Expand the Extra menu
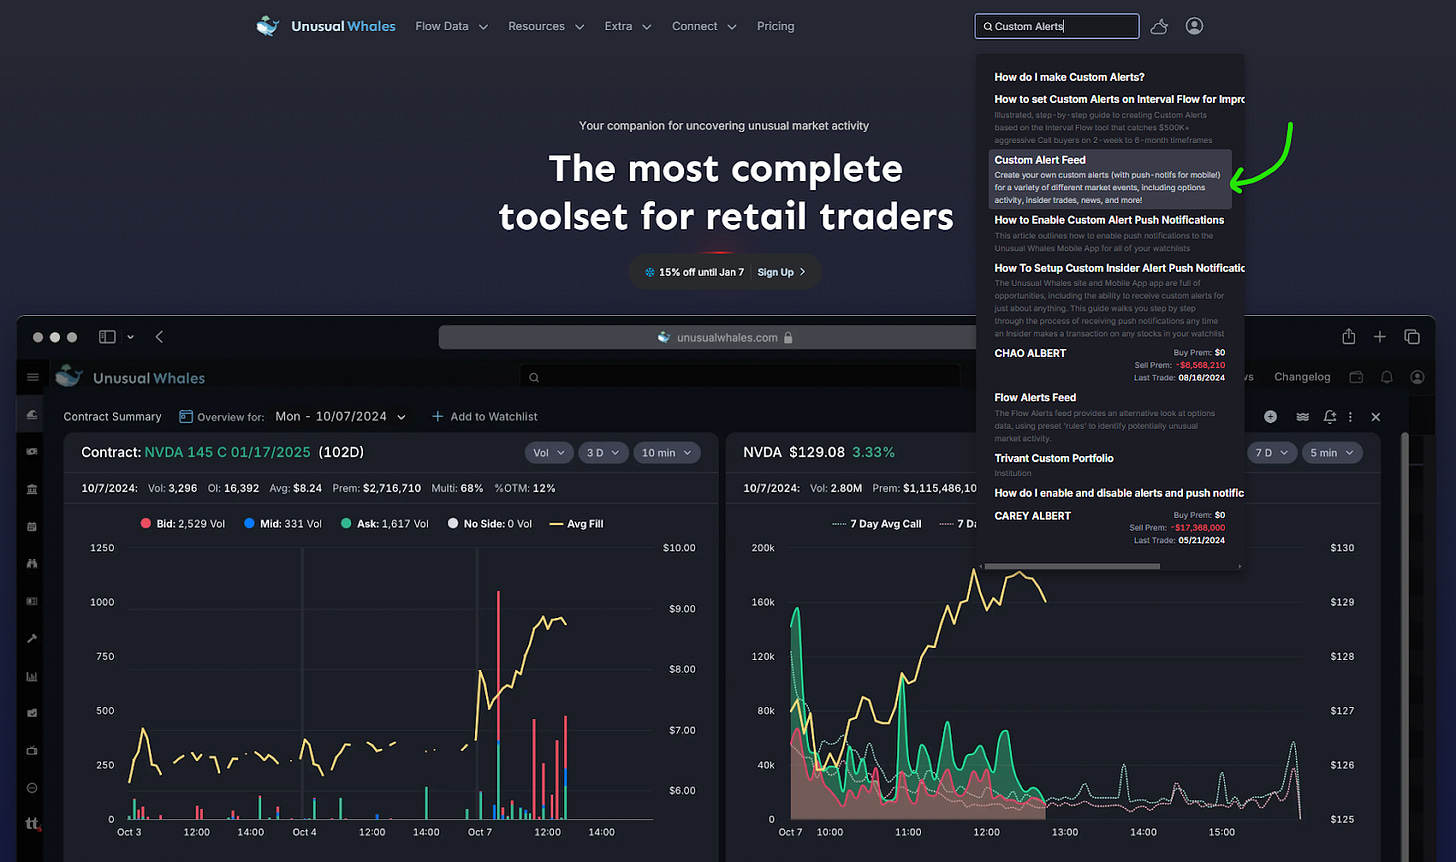 pyautogui.click(x=628, y=26)
